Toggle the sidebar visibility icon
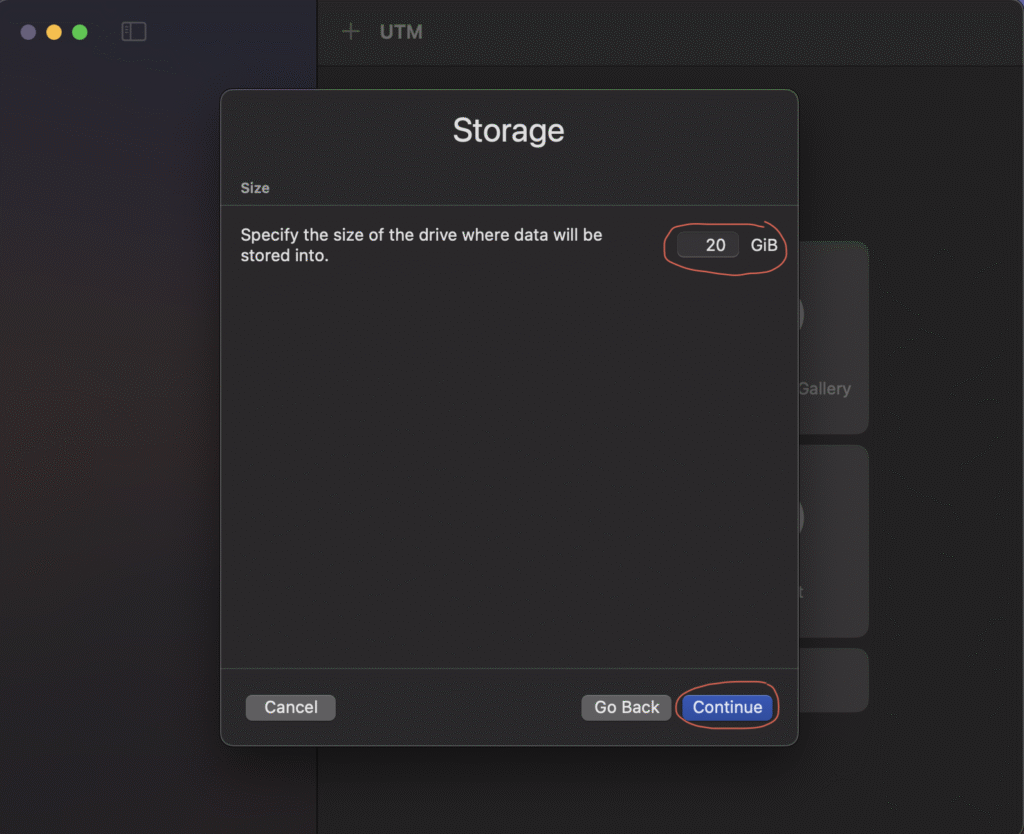This screenshot has width=1024, height=834. click(134, 32)
